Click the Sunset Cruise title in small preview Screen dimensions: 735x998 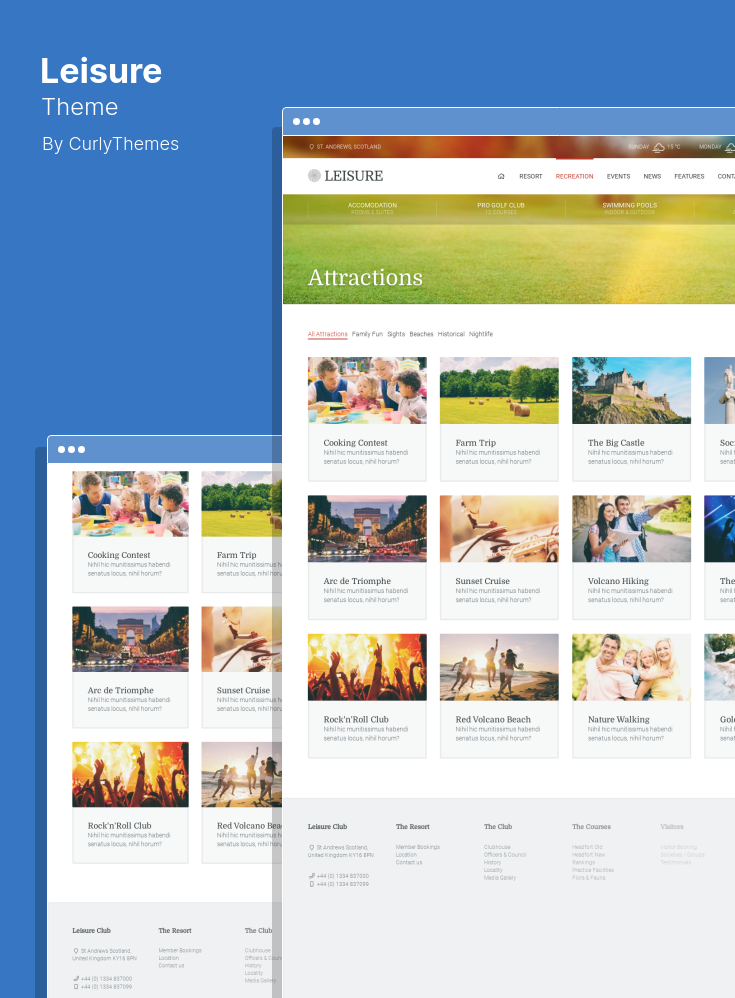click(243, 690)
